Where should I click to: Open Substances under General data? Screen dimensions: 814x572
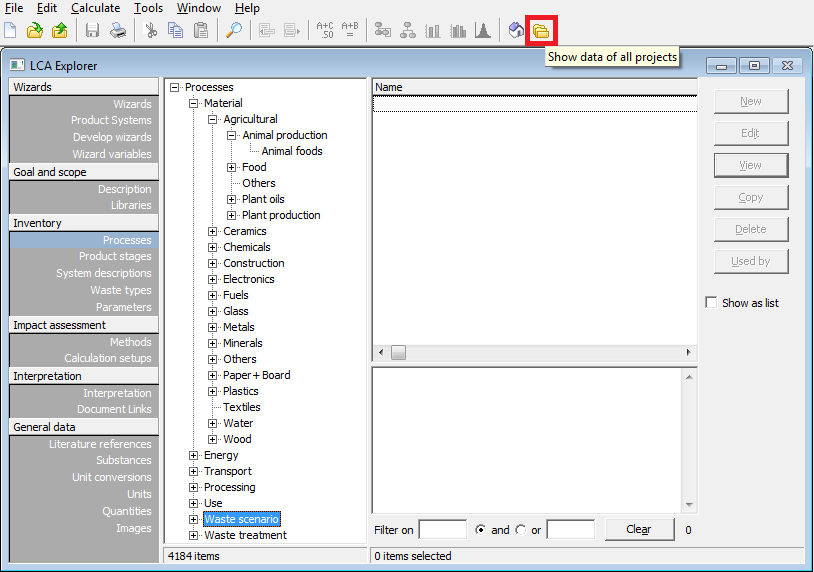124,460
